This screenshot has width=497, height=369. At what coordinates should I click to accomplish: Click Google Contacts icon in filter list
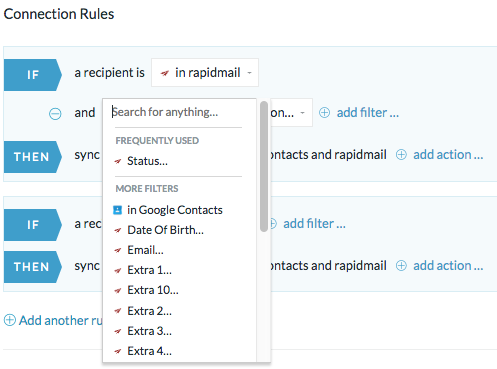(x=117, y=210)
